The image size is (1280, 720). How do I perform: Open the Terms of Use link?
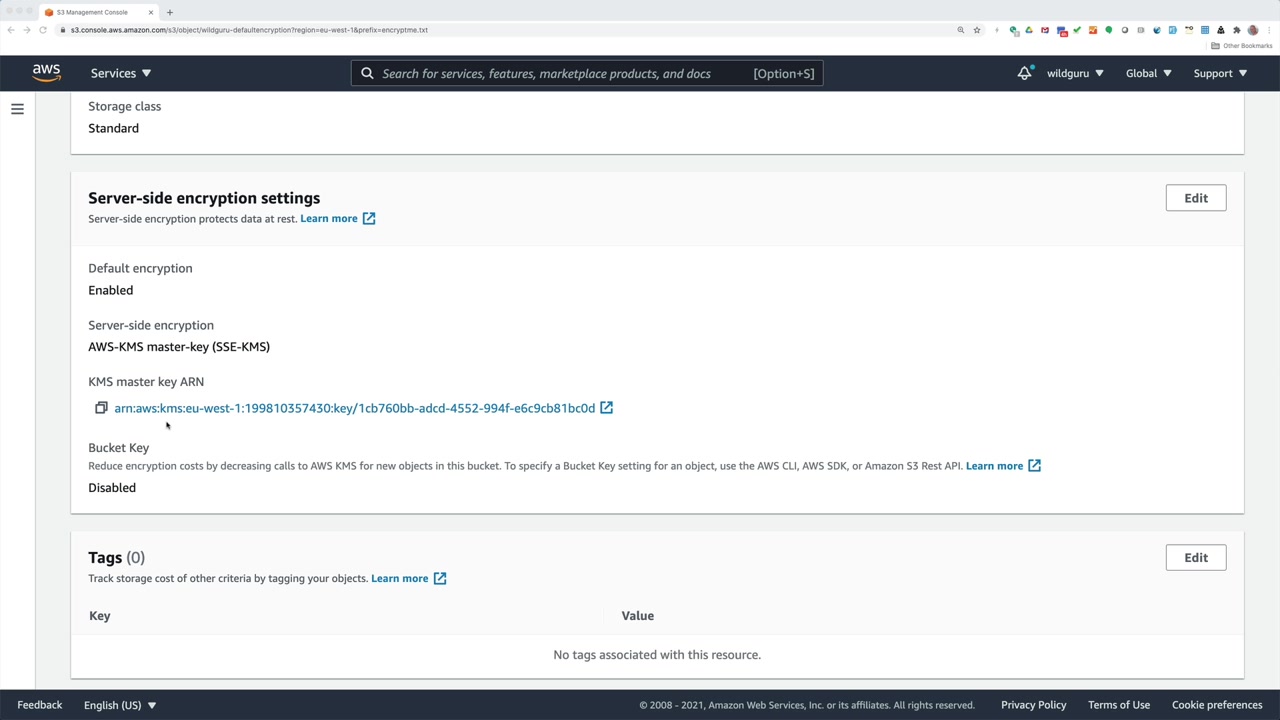pyautogui.click(x=1119, y=705)
